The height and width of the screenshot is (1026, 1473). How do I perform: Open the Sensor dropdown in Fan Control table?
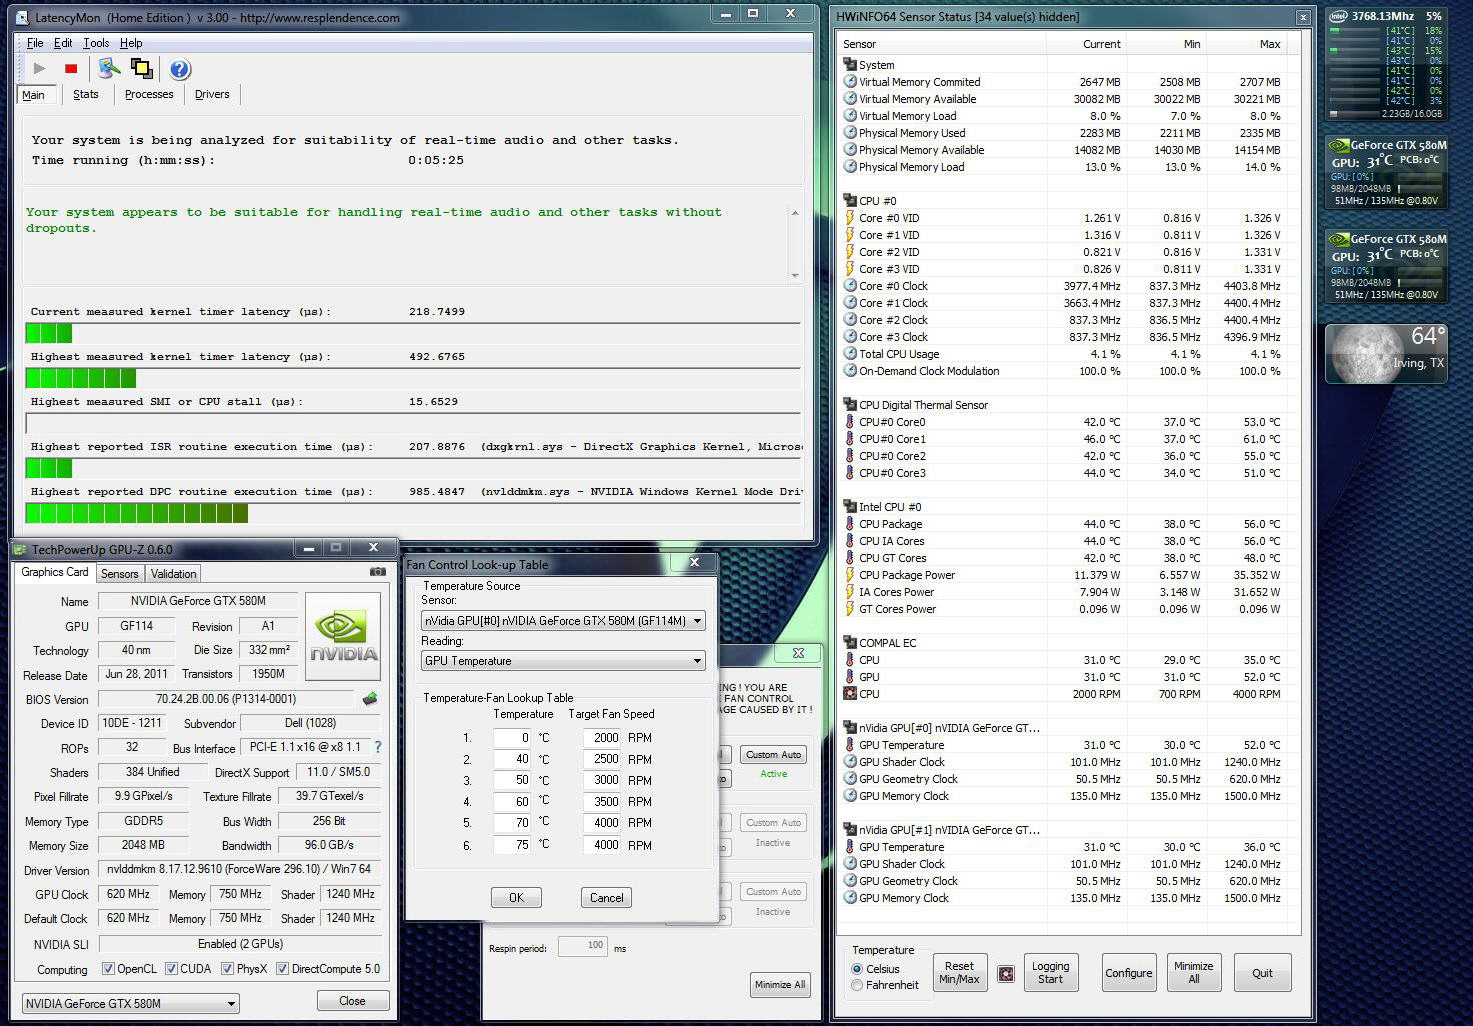click(564, 621)
